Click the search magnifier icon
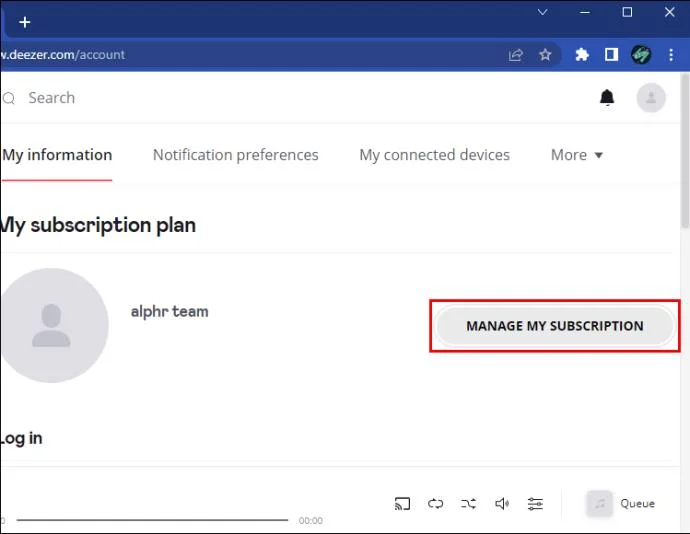Viewport: 690px width, 534px height. pyautogui.click(x=8, y=98)
